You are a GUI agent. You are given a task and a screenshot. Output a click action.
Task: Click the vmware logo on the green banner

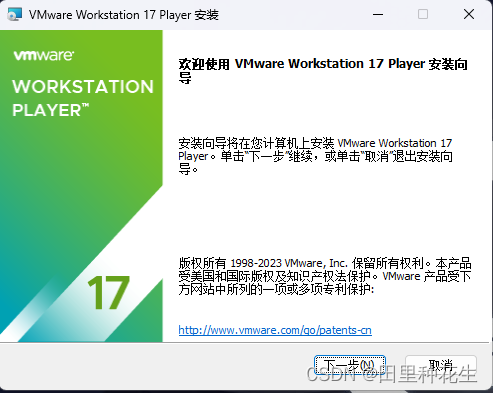[x=44, y=55]
